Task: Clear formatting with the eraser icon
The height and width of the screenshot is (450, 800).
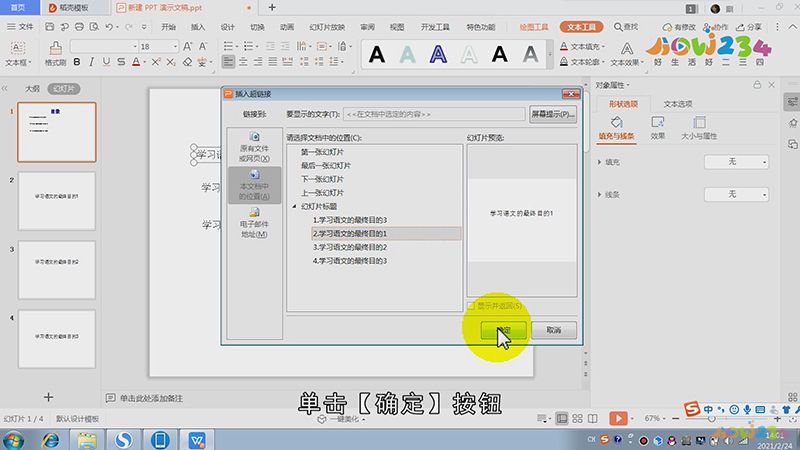Action: [x=187, y=62]
